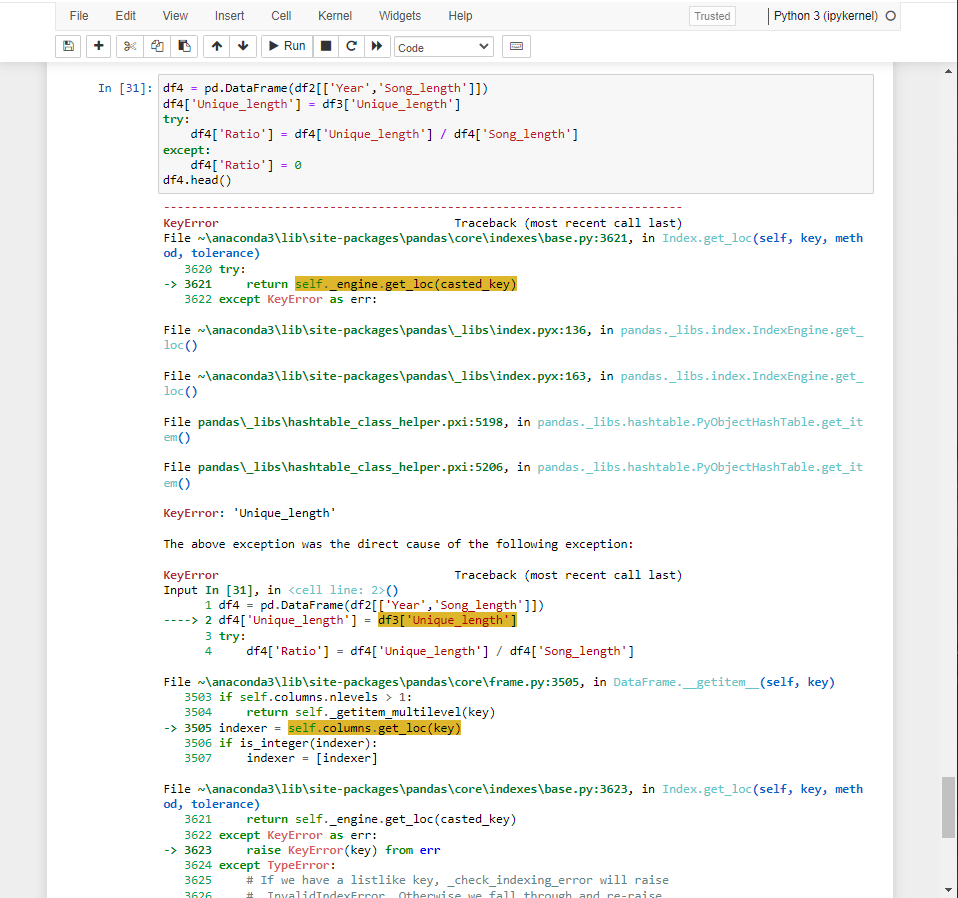The image size is (958, 898).
Task: Copy selected cells icon
Action: point(157,46)
